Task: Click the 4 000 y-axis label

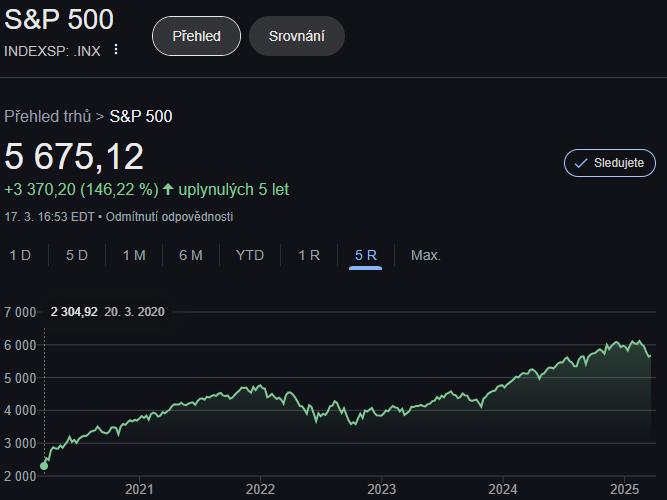Action: (x=20, y=411)
